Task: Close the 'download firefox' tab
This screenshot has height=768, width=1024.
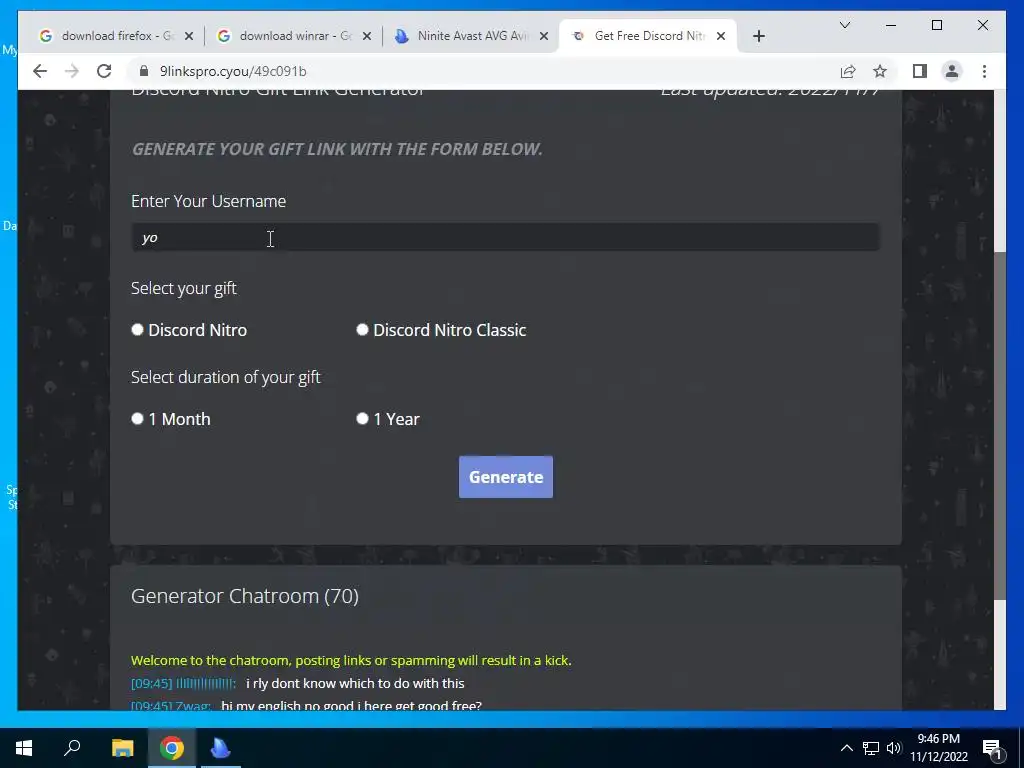Action: coord(189,37)
